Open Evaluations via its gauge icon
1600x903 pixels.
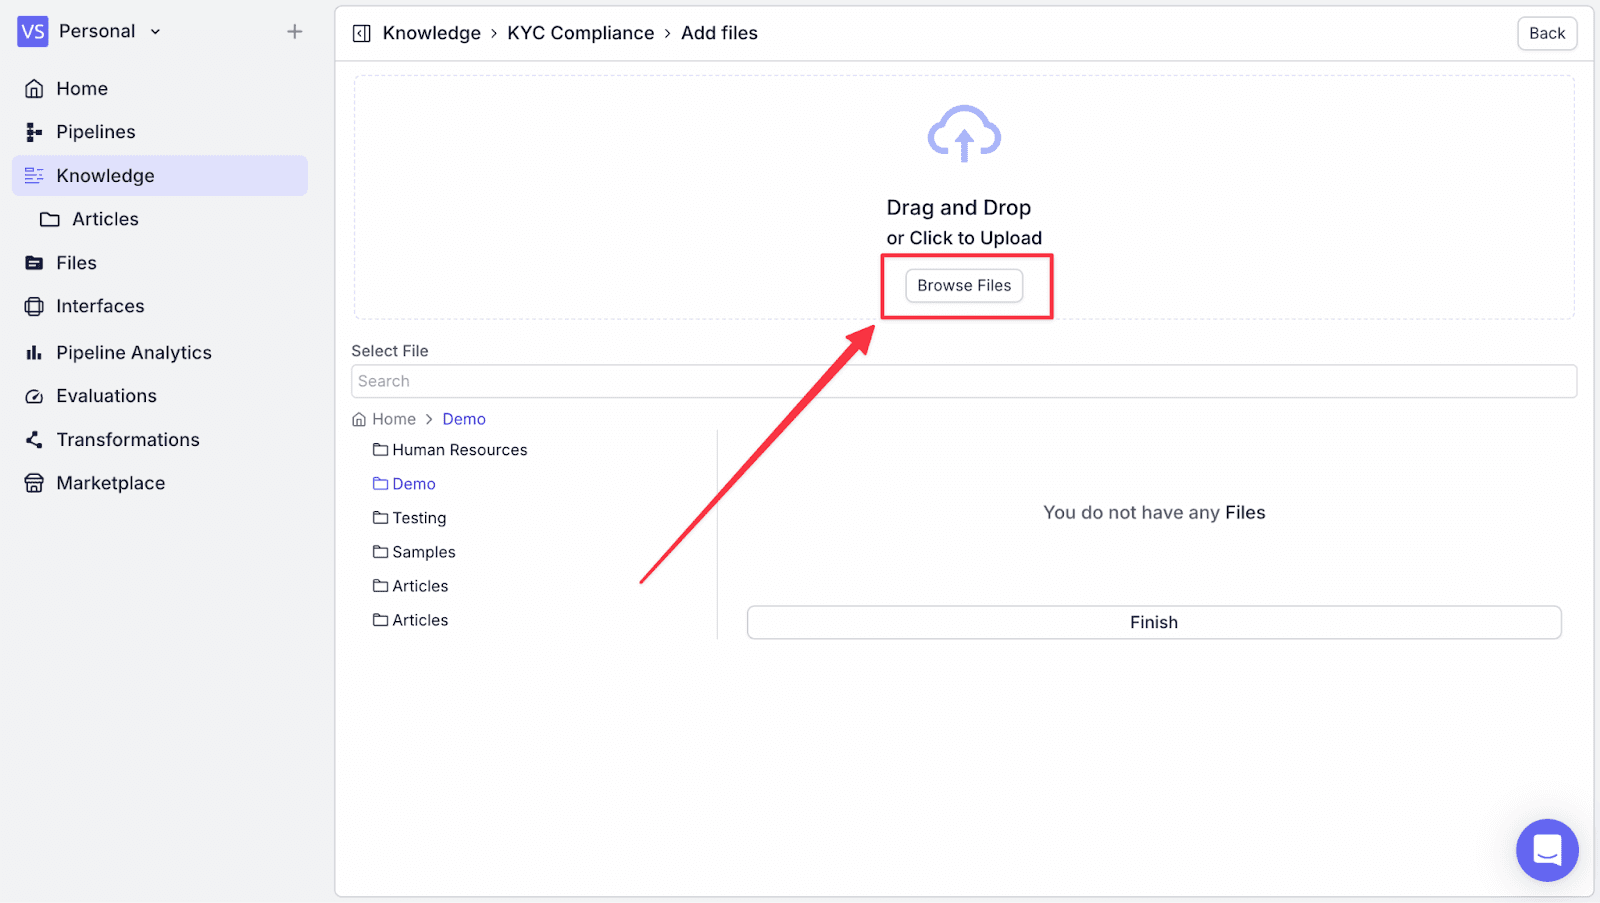tap(34, 396)
